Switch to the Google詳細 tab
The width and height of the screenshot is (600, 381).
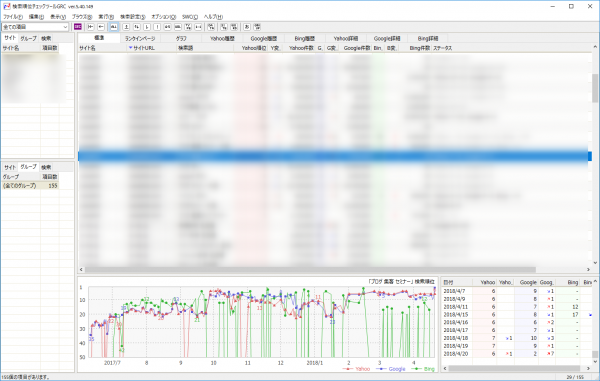pyautogui.click(x=387, y=38)
